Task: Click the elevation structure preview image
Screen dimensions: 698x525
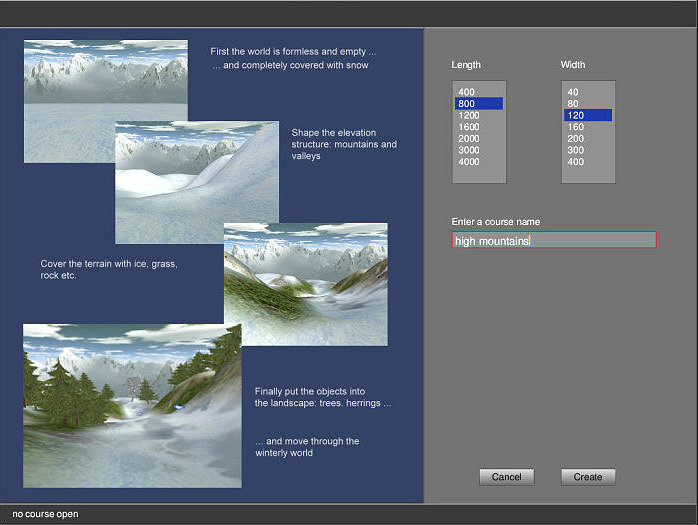Action: point(197,183)
